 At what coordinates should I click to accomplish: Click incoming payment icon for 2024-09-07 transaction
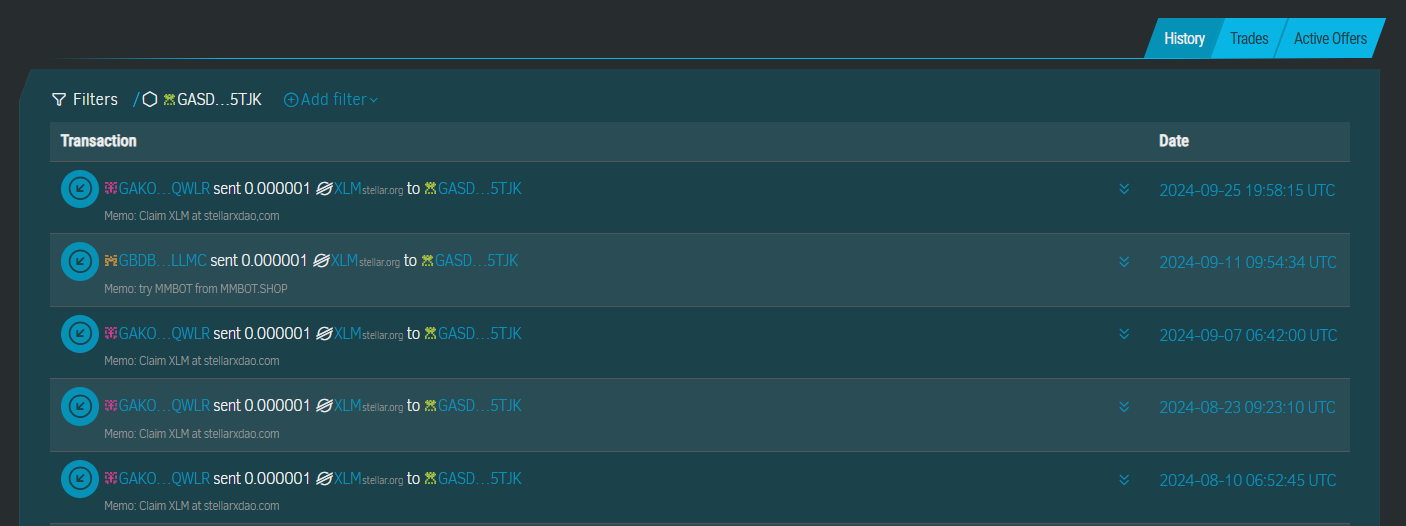click(x=80, y=334)
